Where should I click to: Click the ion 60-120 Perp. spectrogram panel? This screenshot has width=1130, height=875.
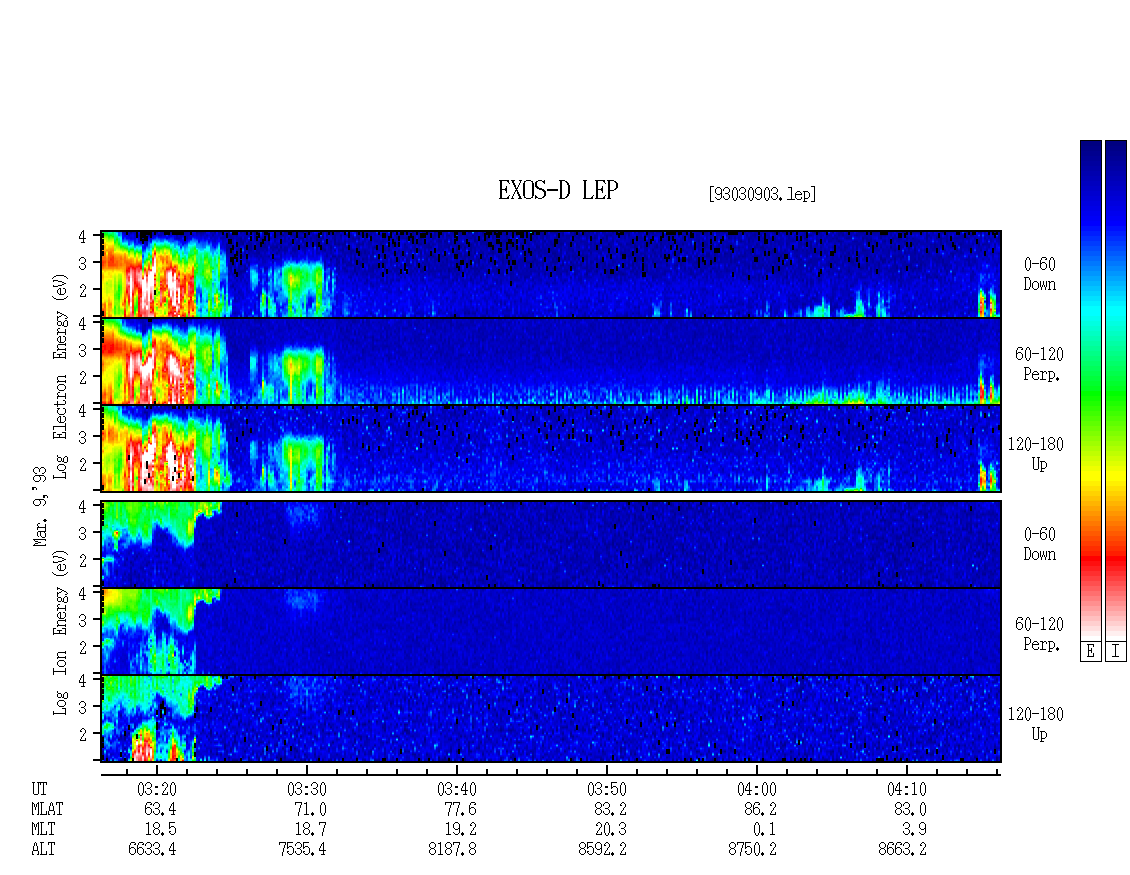551,631
